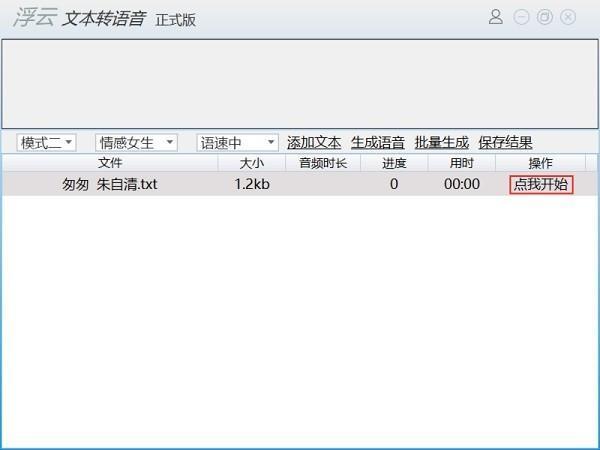Sort by the 大小 column header

[x=252, y=163]
